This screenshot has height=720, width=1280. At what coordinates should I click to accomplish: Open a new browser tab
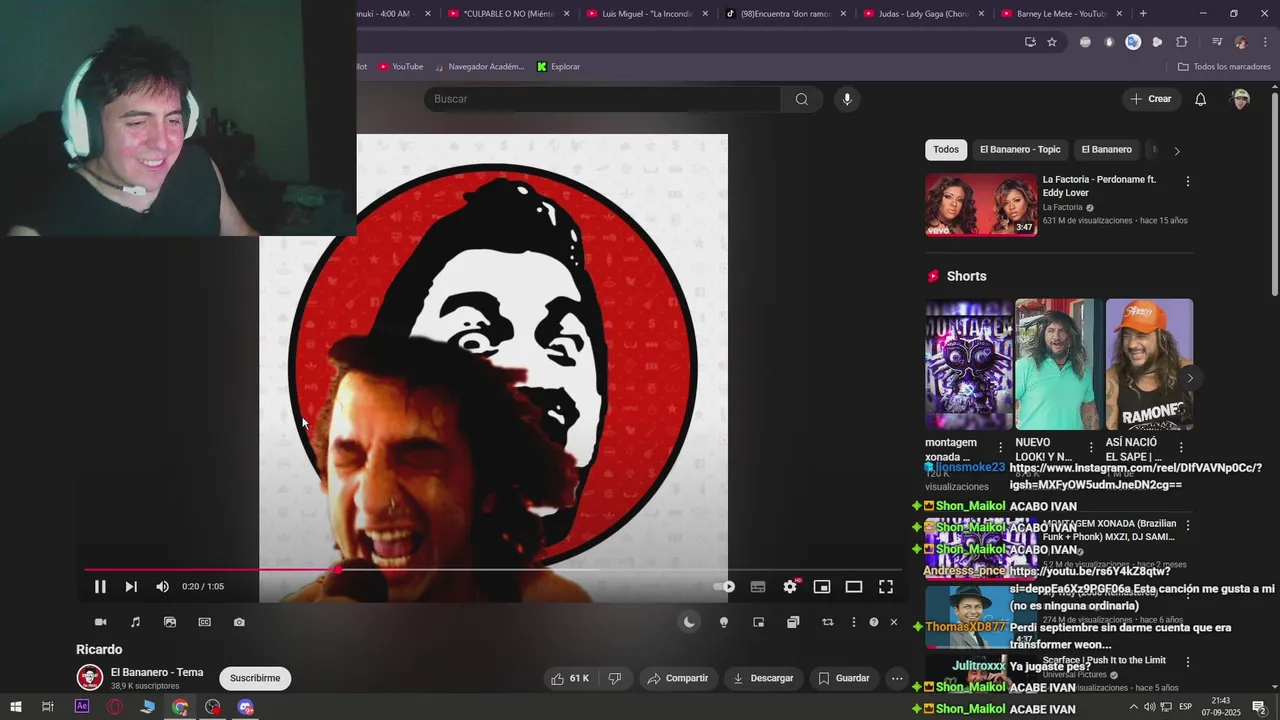[x=1143, y=14]
